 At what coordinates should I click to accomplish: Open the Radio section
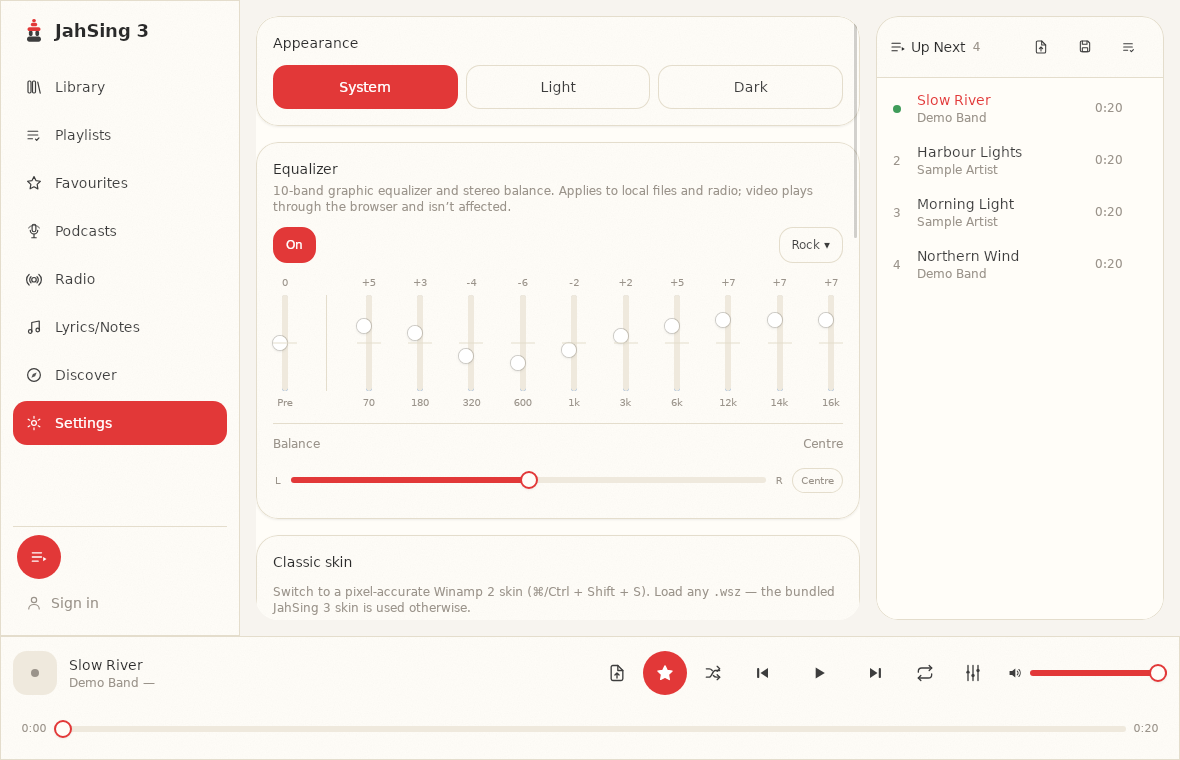(120, 279)
